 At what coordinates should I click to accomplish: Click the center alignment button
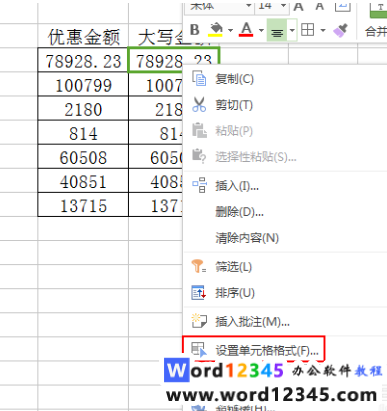coord(277,31)
